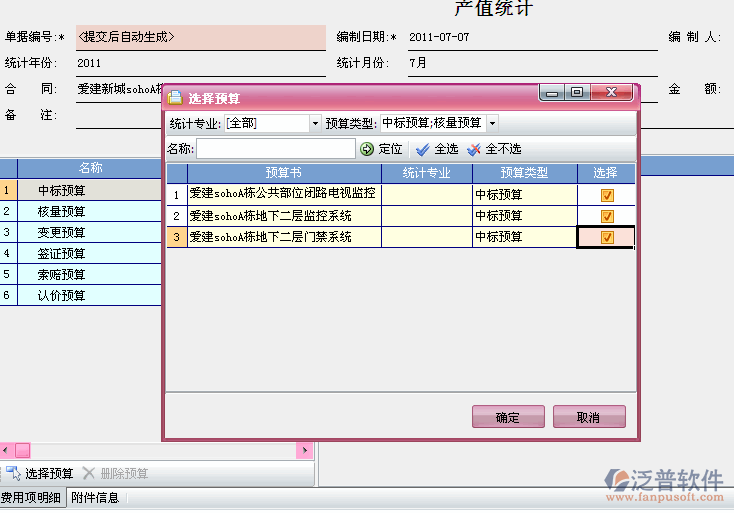
Task: Click the 合同 field 爱建新城sohoA
Action: (x=119, y=89)
